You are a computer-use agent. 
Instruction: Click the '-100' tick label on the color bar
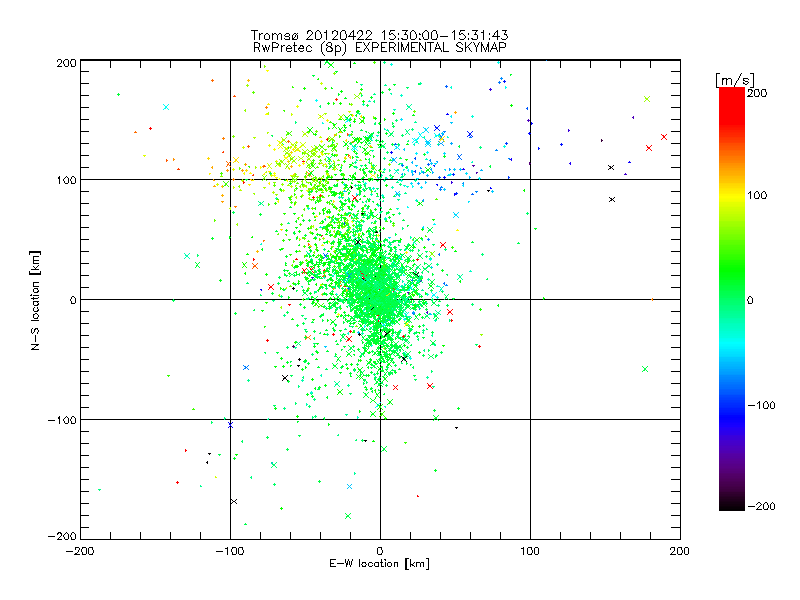click(761, 405)
